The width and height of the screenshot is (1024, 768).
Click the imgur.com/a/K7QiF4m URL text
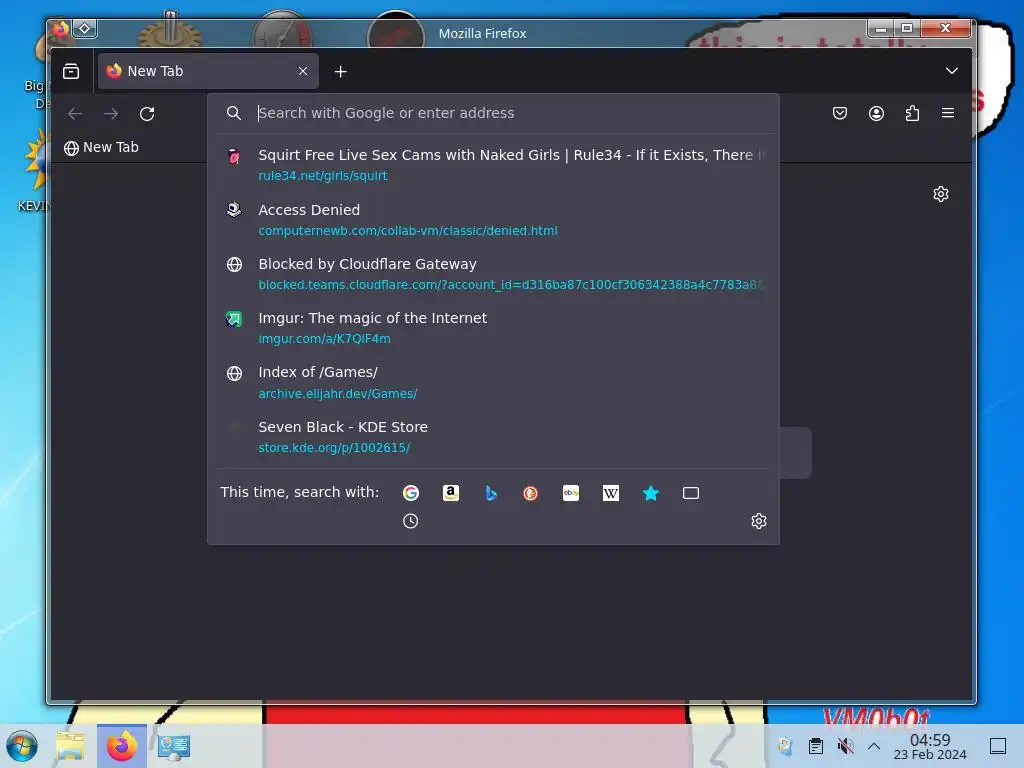tap(324, 339)
